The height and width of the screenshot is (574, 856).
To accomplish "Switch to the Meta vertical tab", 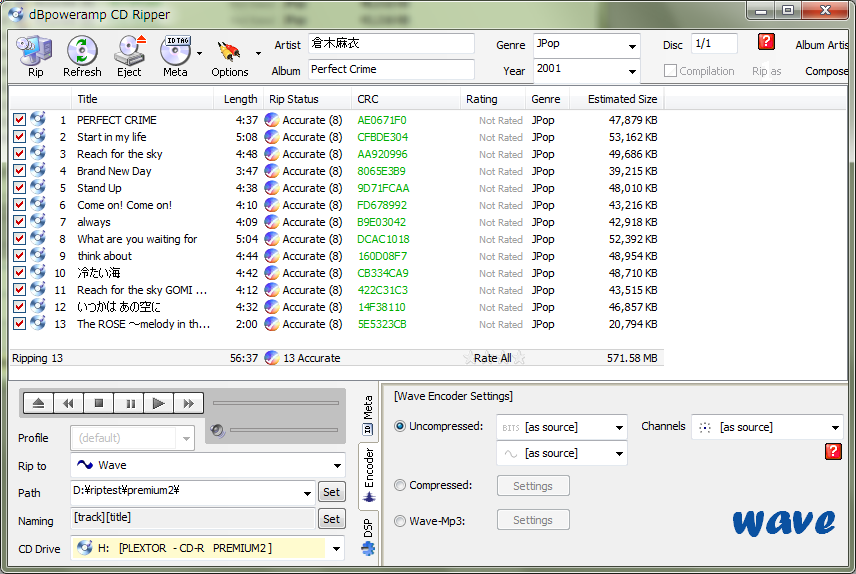I will [368, 413].
